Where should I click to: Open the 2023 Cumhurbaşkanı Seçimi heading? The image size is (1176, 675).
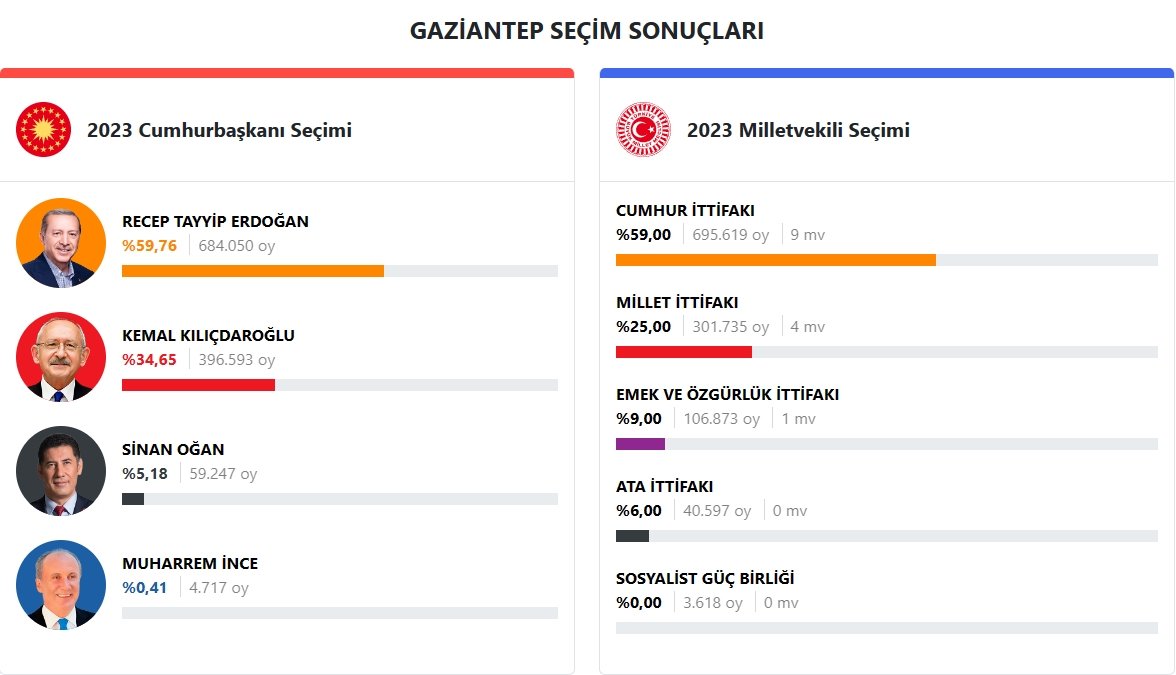tap(219, 130)
